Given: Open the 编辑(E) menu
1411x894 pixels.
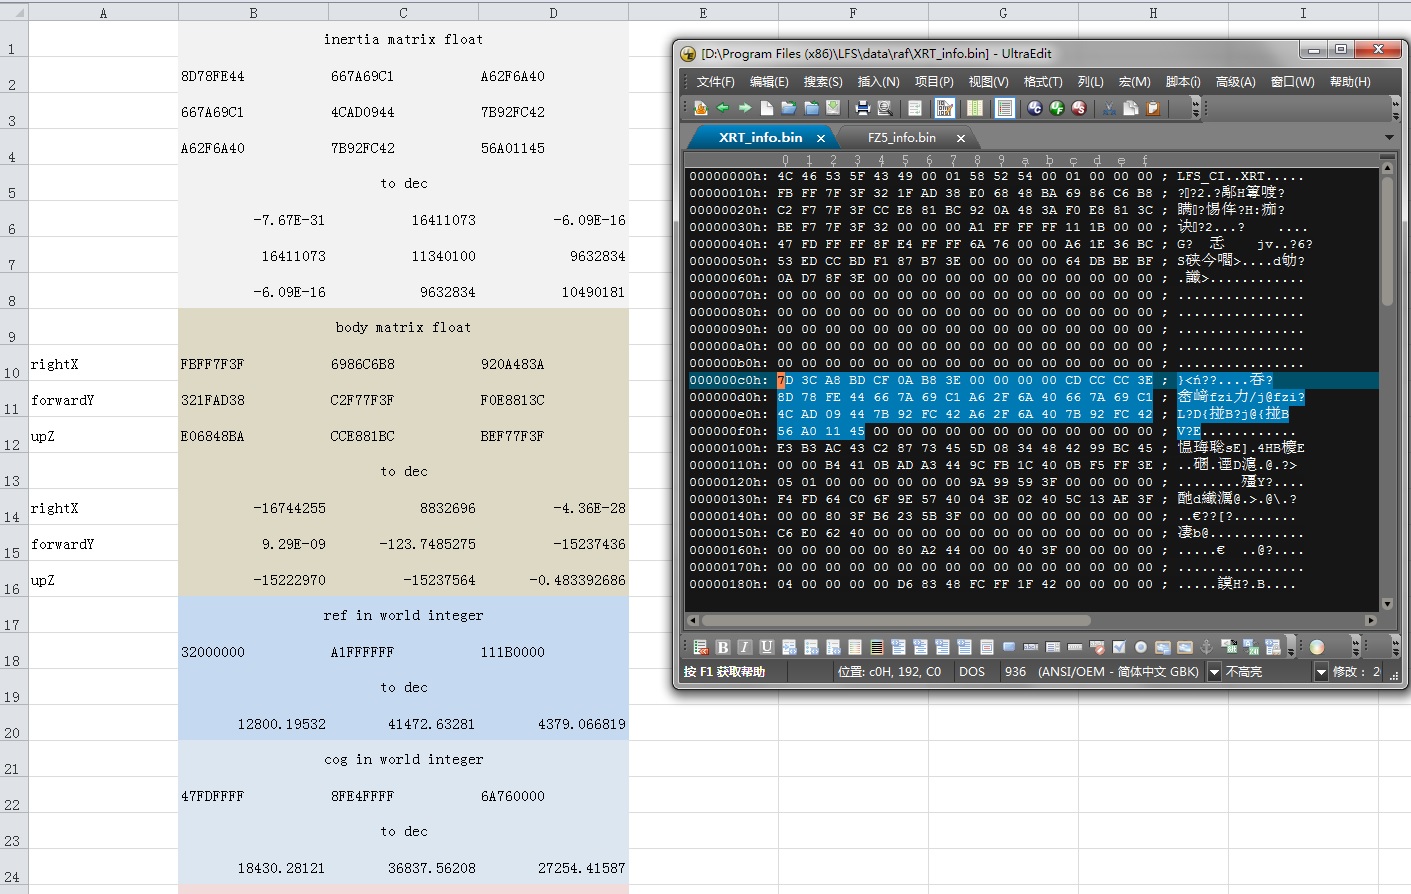Looking at the screenshot, I should tap(769, 82).
